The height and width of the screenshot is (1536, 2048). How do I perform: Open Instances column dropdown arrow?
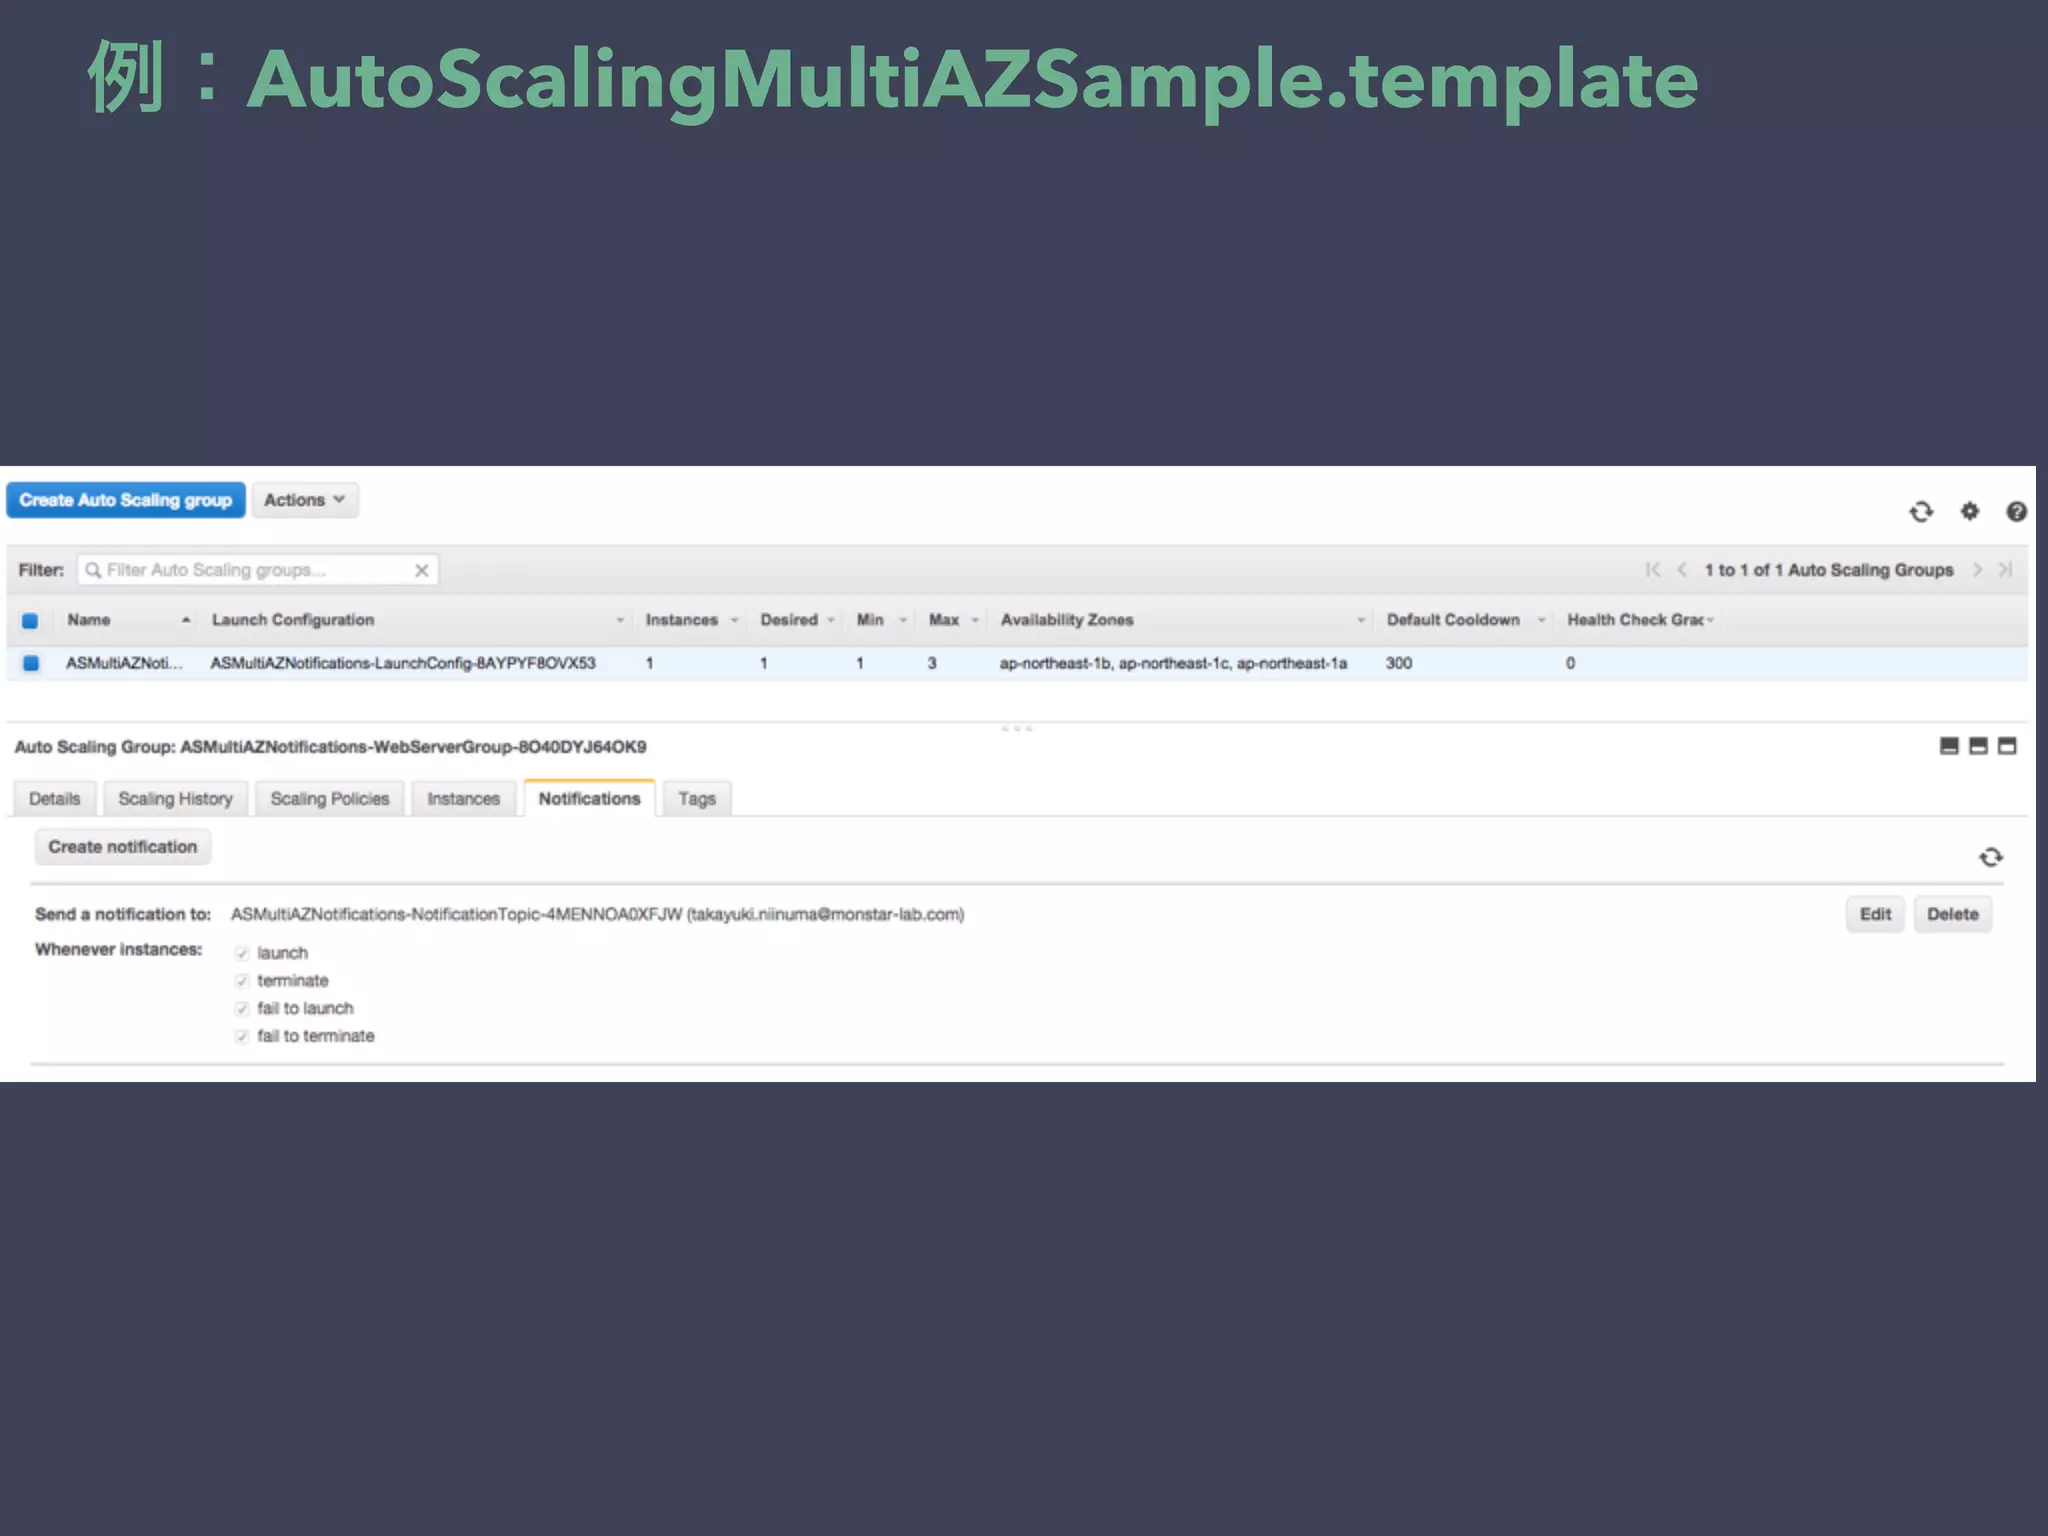[x=734, y=620]
